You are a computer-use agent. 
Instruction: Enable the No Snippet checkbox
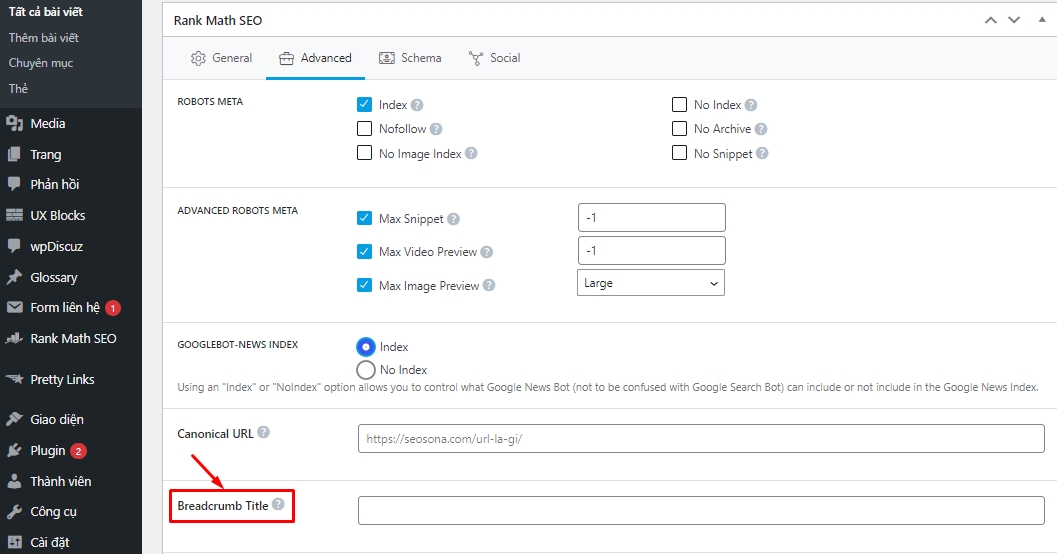click(x=680, y=153)
